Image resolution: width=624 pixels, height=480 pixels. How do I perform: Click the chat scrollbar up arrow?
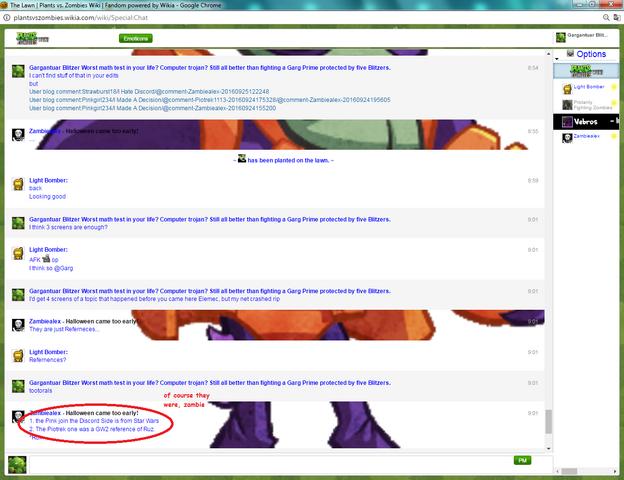click(548, 54)
